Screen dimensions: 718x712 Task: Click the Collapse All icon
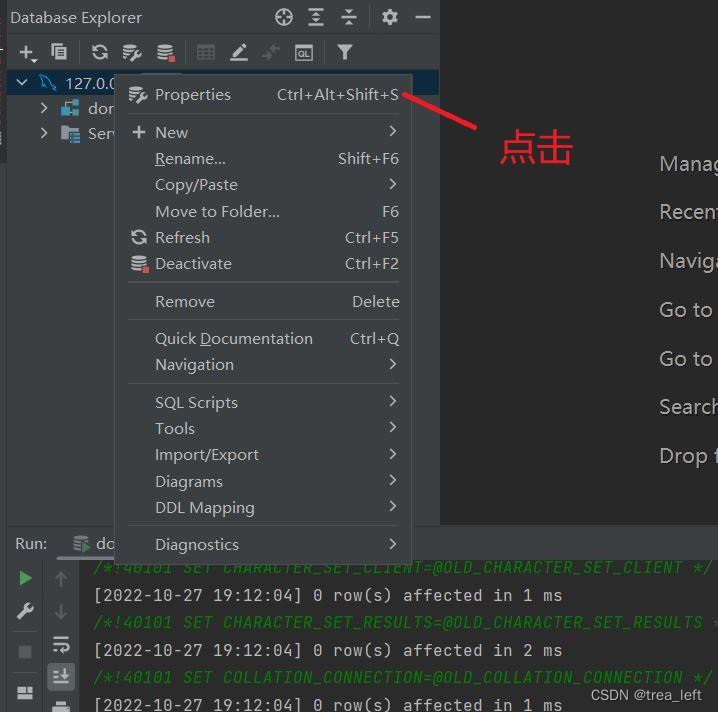point(349,17)
